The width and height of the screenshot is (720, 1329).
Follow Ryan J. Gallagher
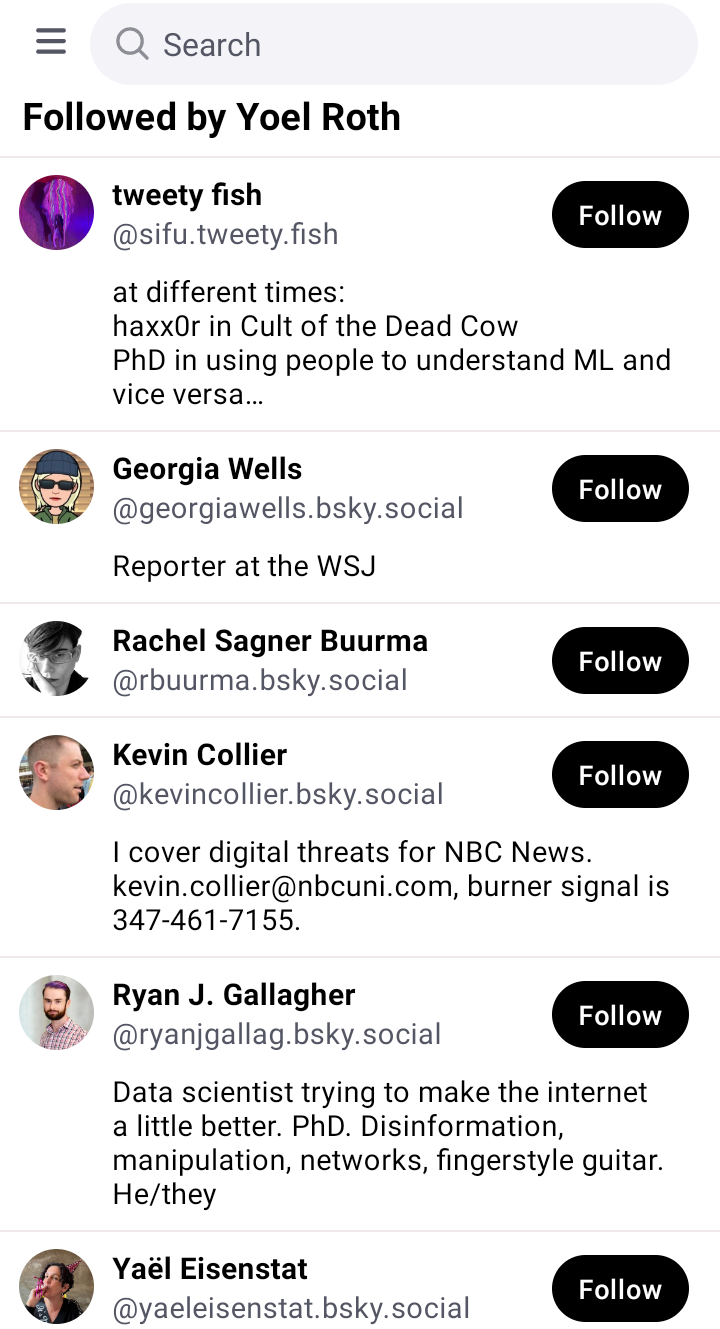coord(620,1015)
